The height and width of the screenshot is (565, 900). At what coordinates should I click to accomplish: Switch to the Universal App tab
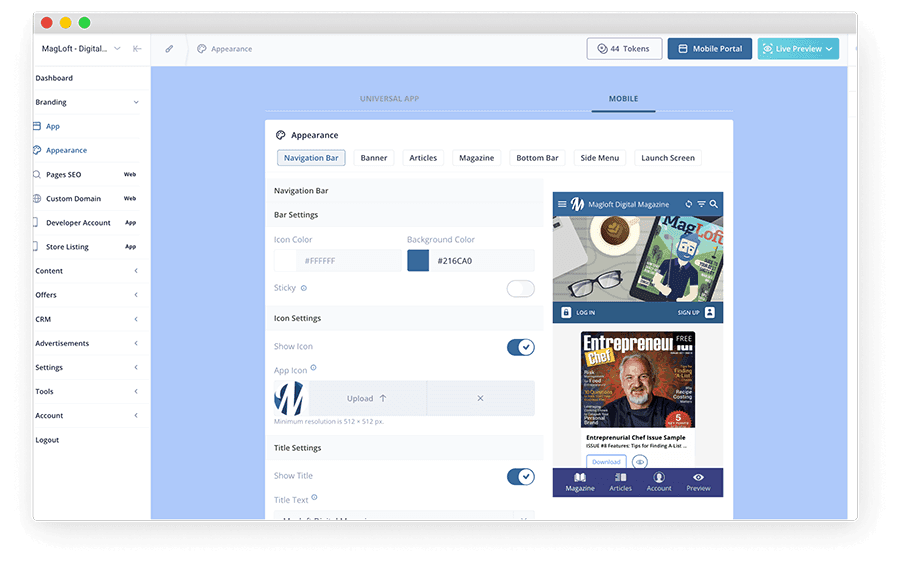(390, 99)
